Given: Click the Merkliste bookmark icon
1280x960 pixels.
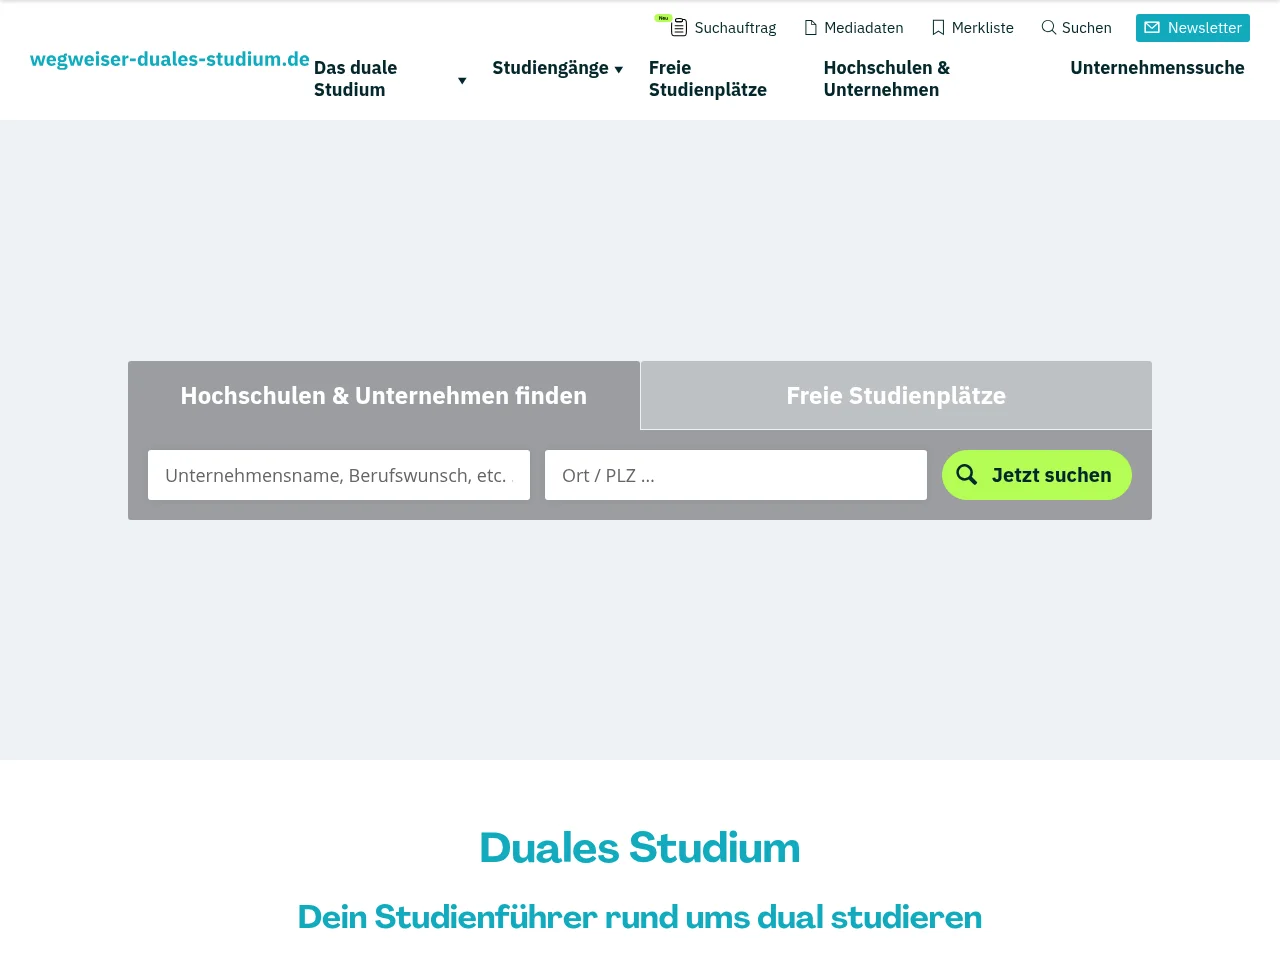Looking at the screenshot, I should pyautogui.click(x=938, y=28).
